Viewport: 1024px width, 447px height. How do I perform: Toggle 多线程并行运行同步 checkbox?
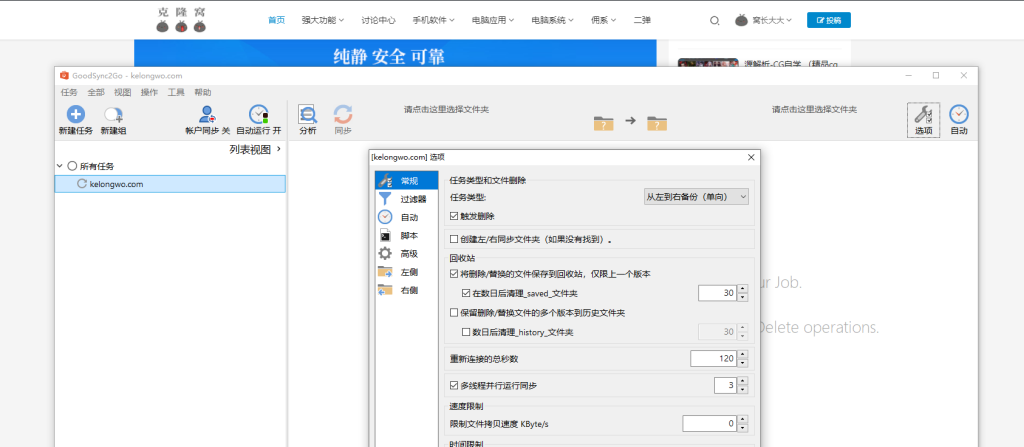pos(455,386)
